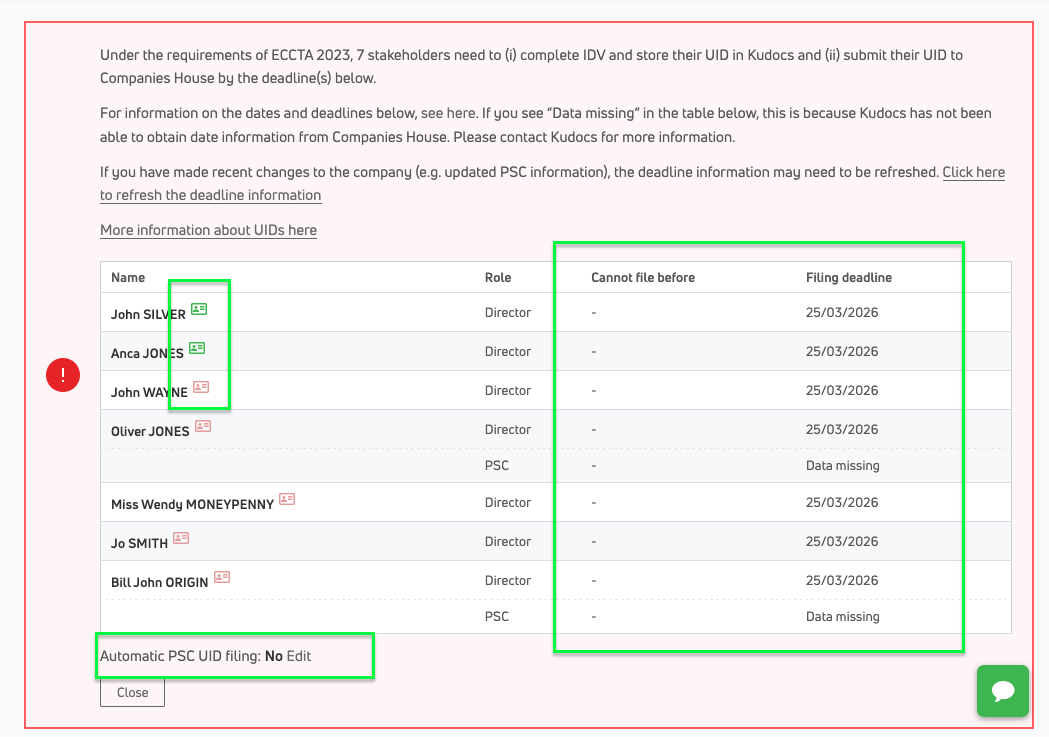Select the Miss Wendy MONEYPENNY name
Viewport: 1049px width, 737px height.
(x=192, y=504)
